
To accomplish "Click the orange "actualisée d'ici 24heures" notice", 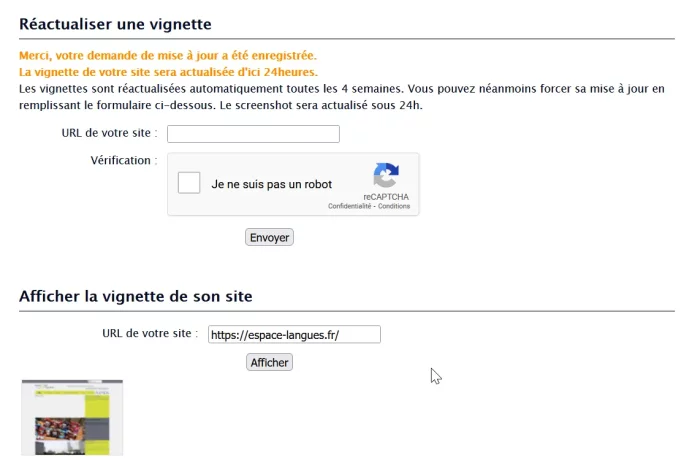I will 167,72.
